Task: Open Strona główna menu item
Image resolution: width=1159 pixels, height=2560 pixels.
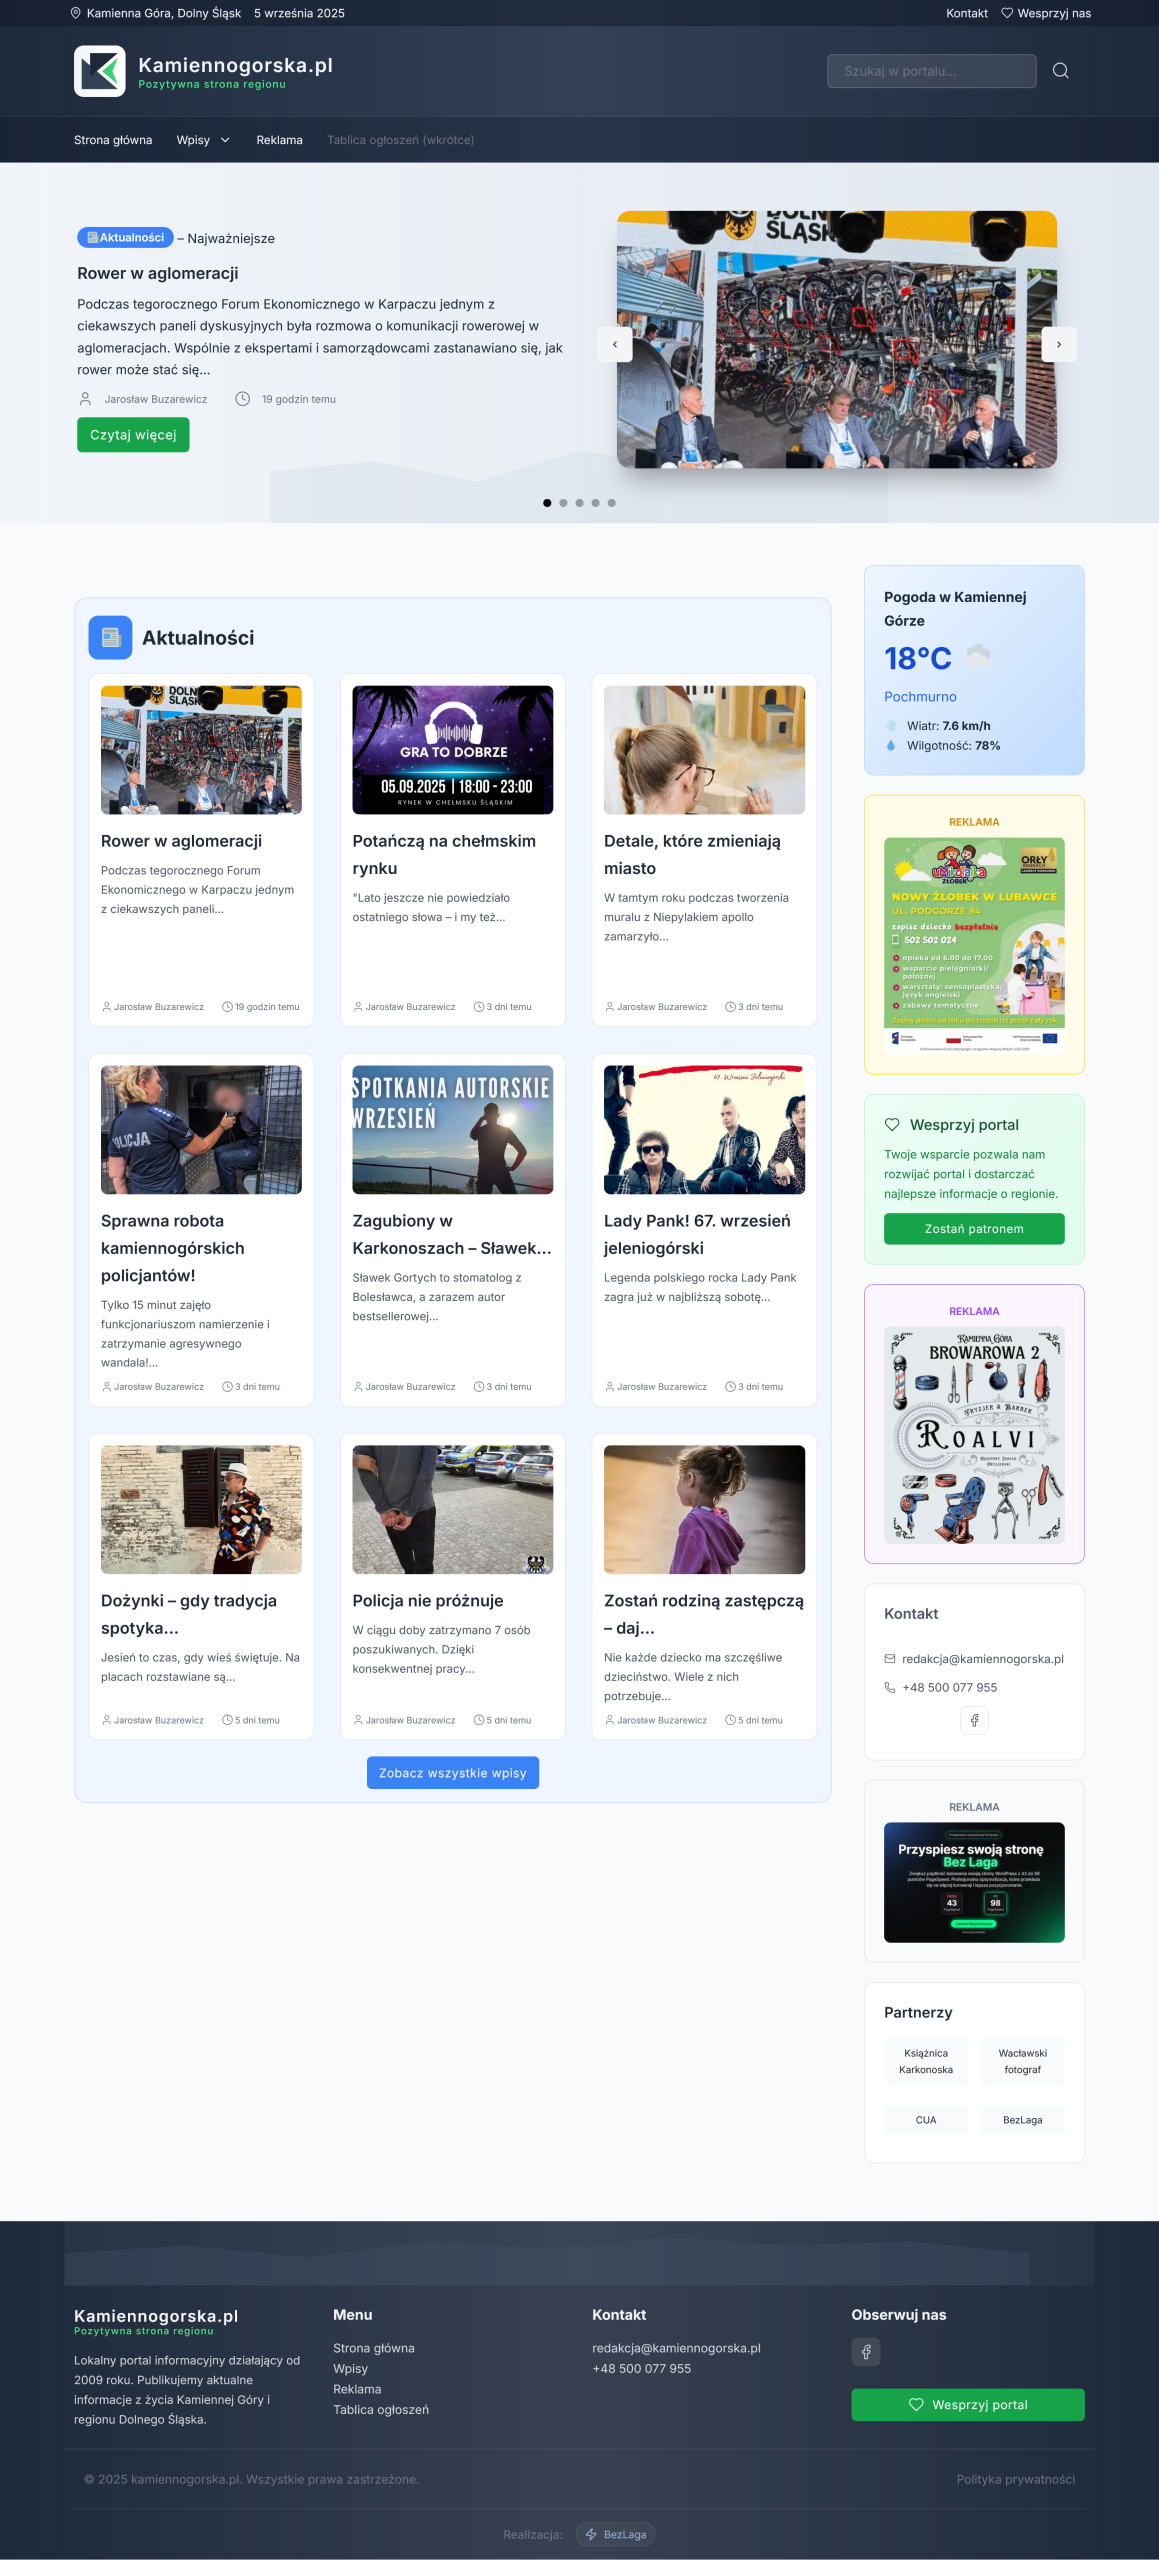Action: tap(113, 140)
